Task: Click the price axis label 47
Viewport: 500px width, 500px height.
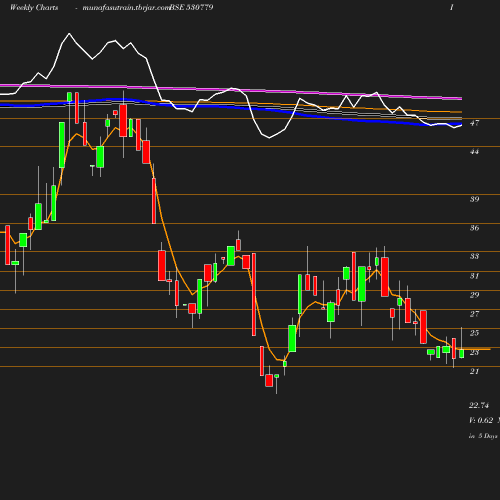Action: point(474,123)
